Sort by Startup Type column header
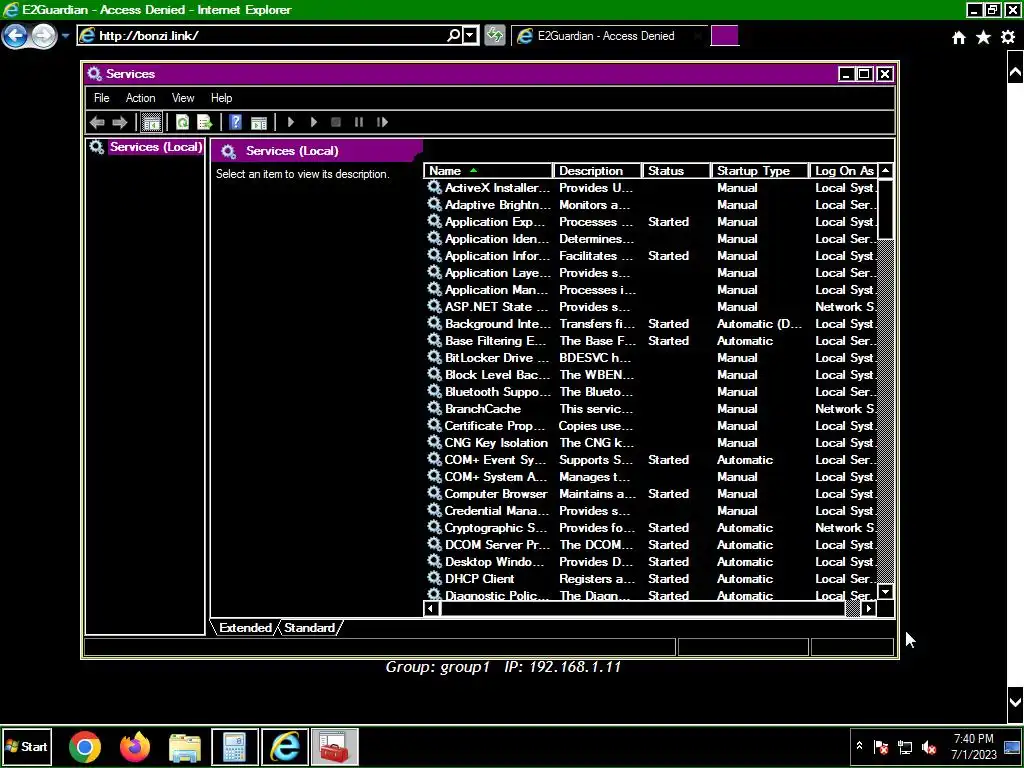 tap(760, 170)
